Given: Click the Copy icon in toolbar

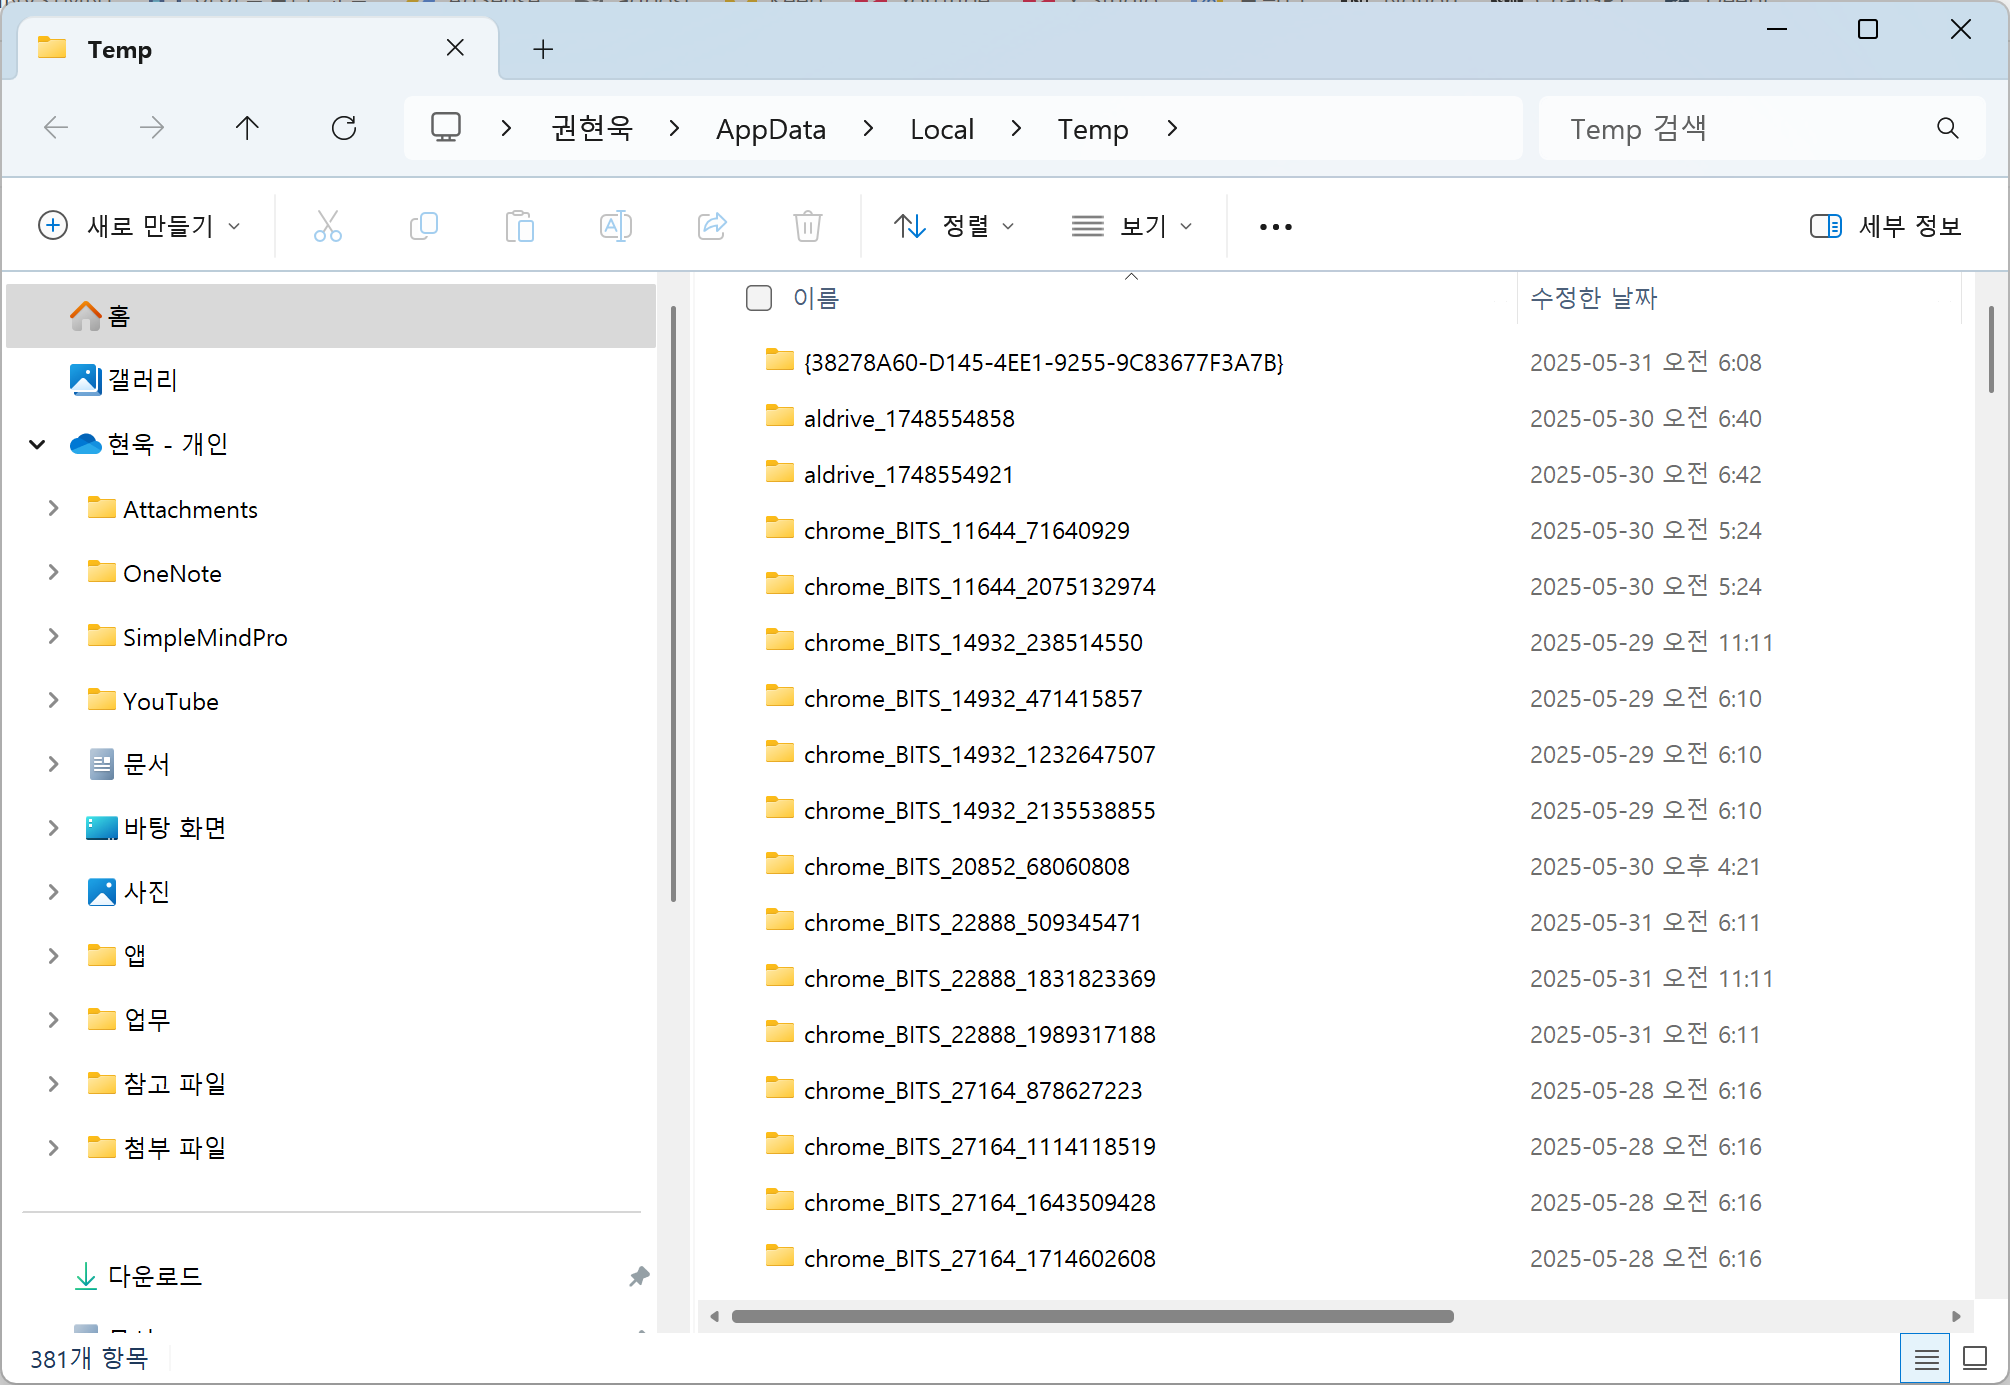Looking at the screenshot, I should tap(424, 226).
